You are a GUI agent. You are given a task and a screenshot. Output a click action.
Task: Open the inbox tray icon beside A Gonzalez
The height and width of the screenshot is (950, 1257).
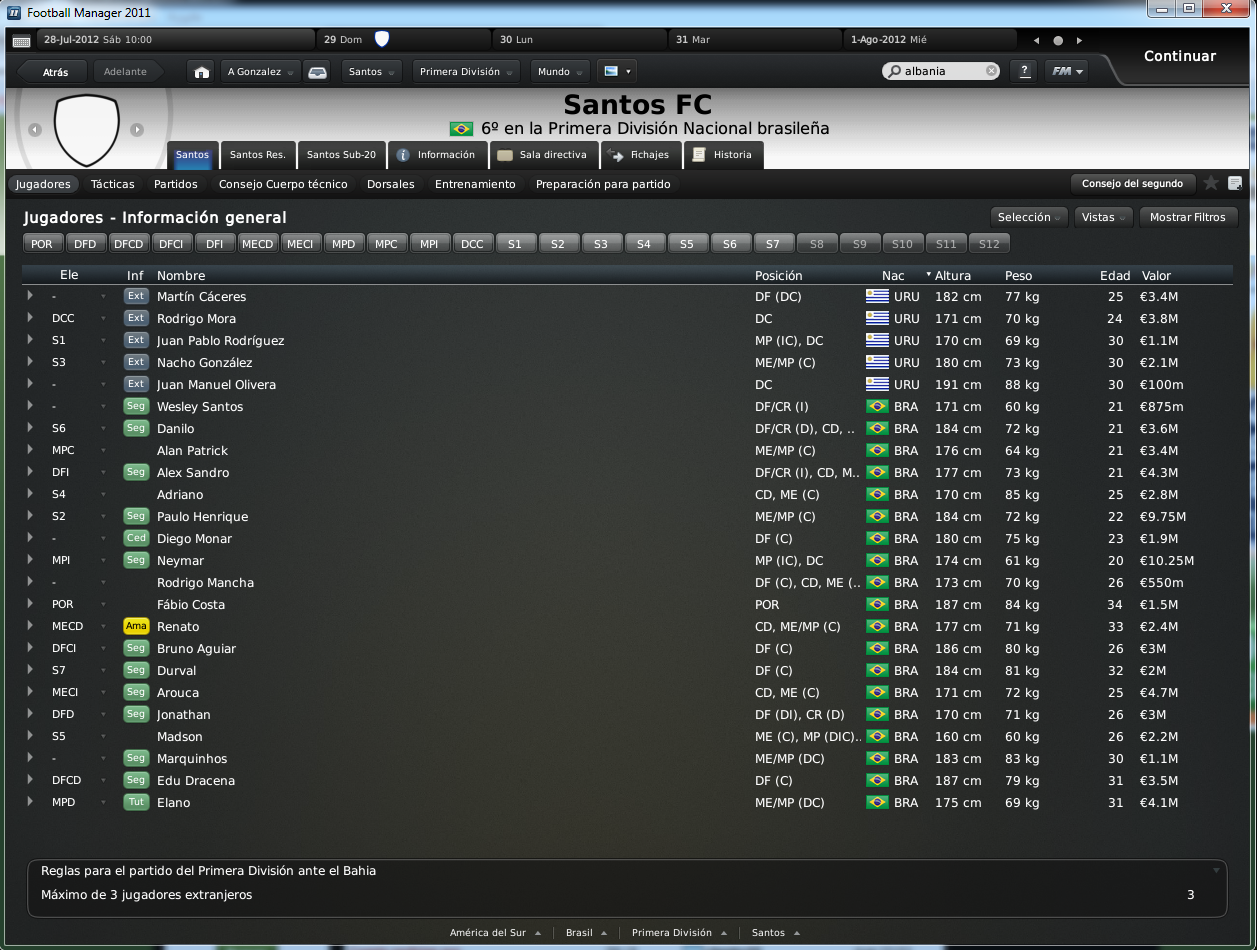[317, 72]
